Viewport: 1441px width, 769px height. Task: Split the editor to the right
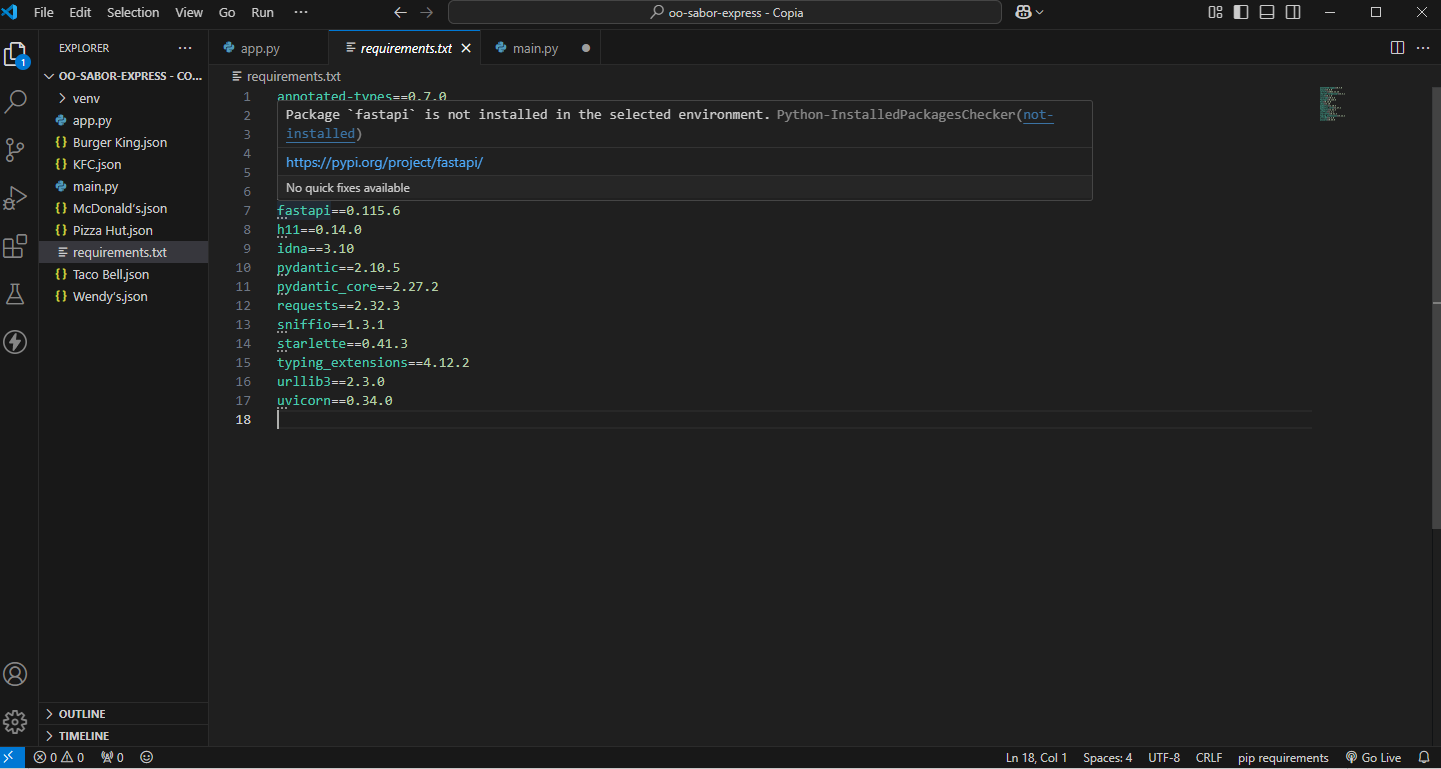click(x=1397, y=48)
